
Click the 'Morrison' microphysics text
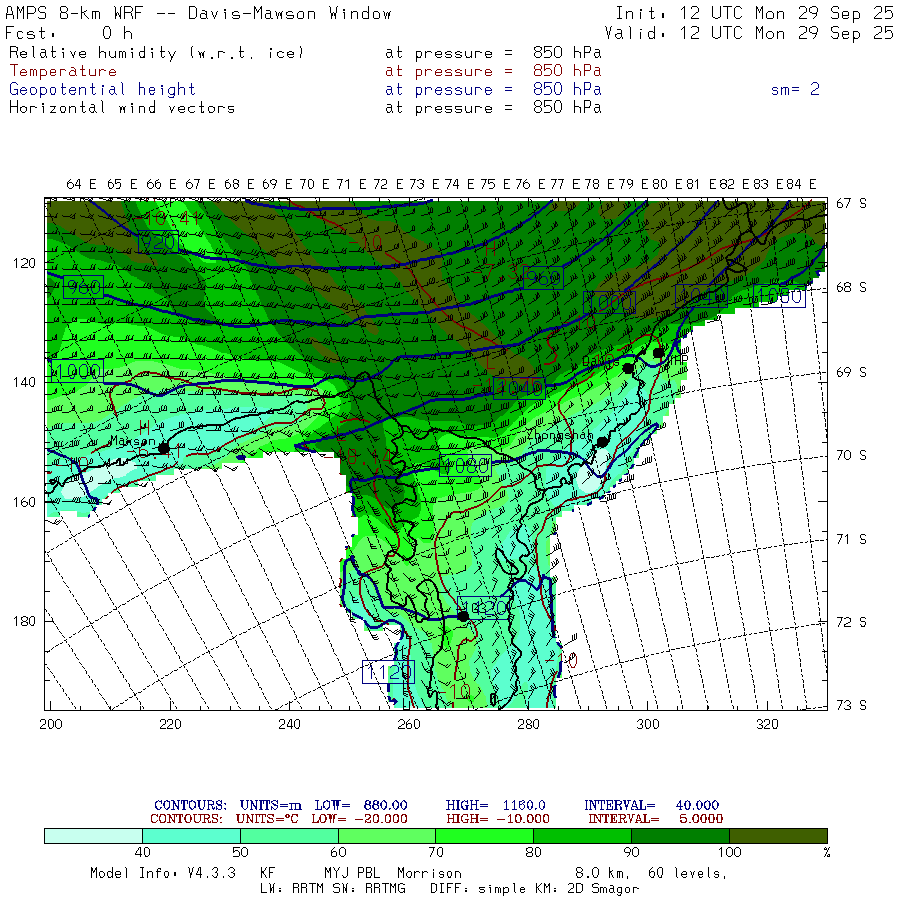click(x=429, y=874)
